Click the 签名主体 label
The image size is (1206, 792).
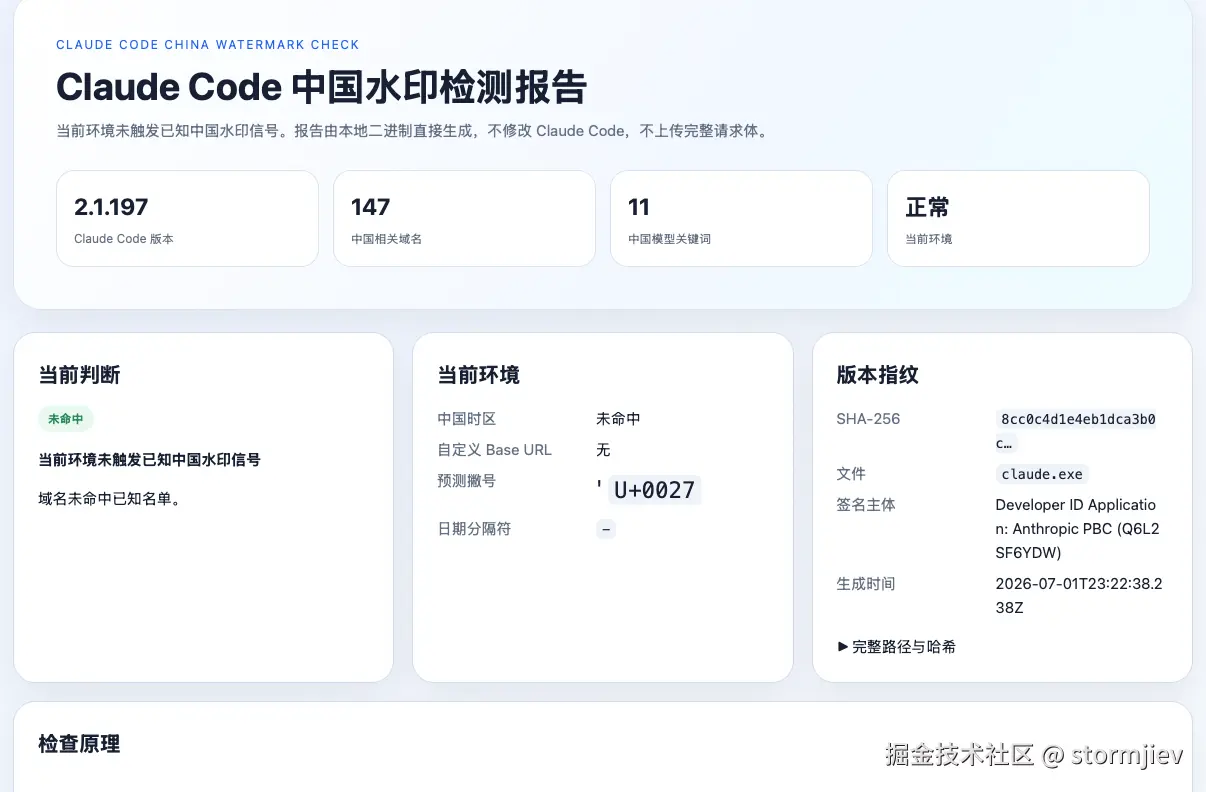click(x=866, y=505)
